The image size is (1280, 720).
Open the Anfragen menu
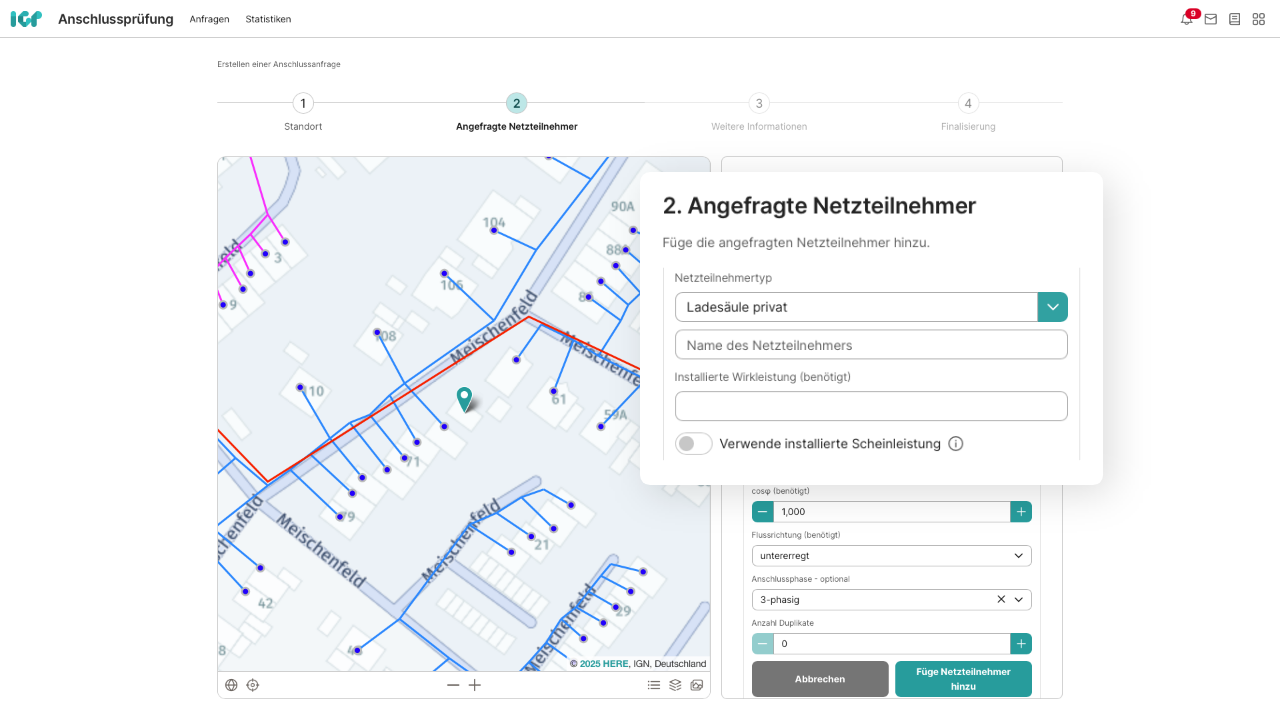point(209,19)
